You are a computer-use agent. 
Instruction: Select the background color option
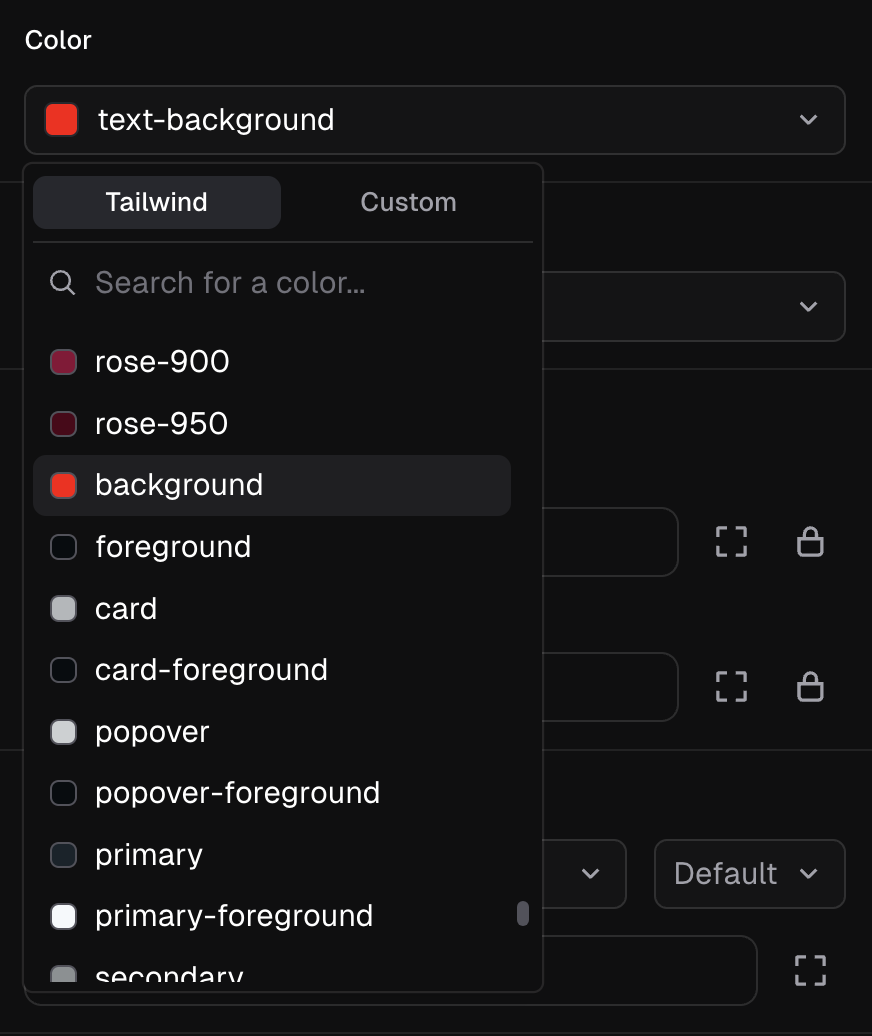(x=179, y=485)
